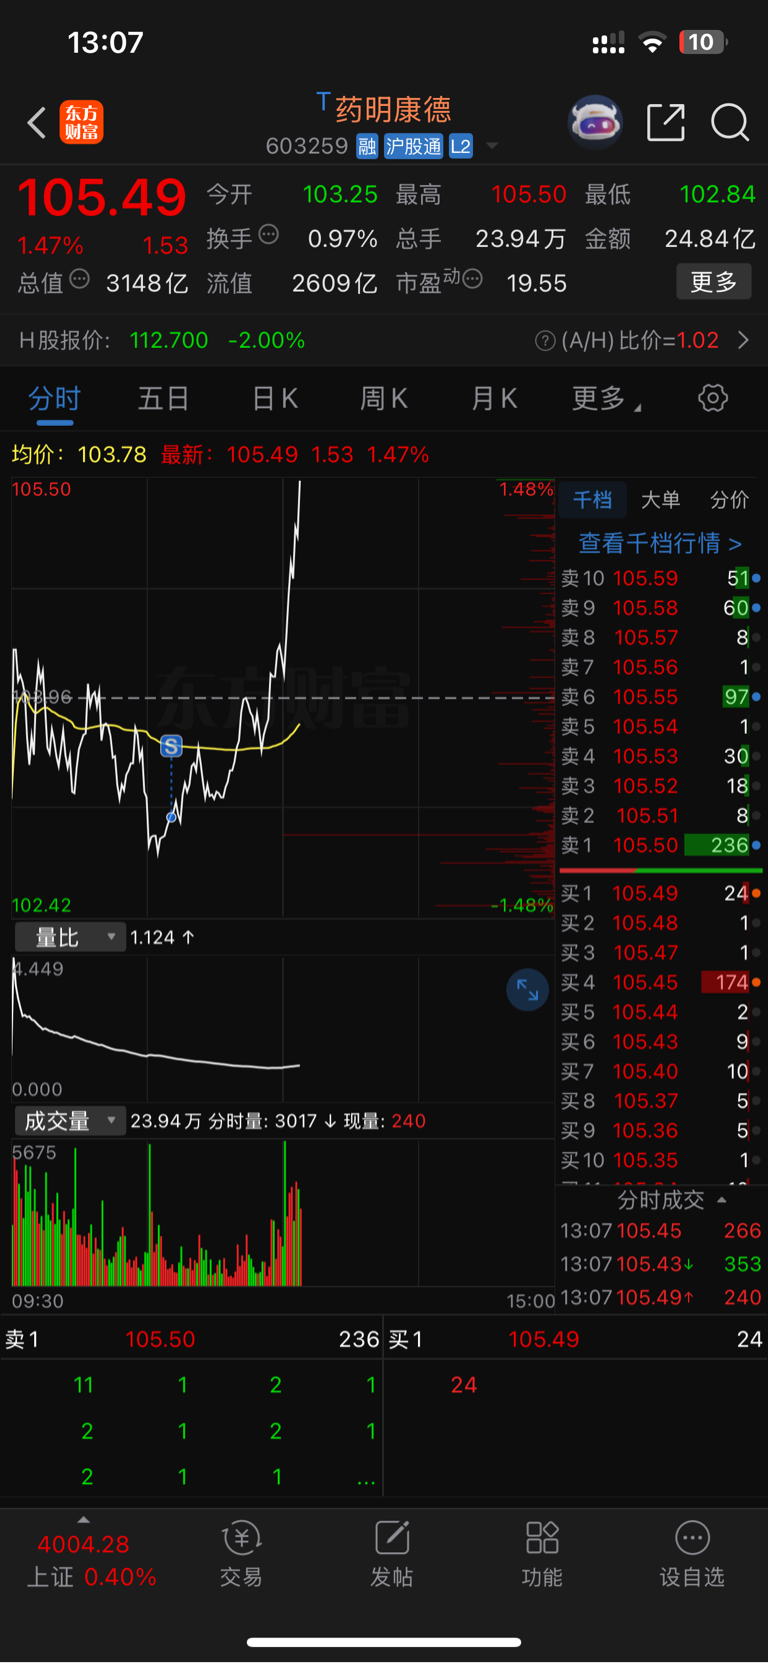Image resolution: width=768 pixels, height=1663 pixels.
Task: Tap the large 105.49 current price
Action: (x=102, y=197)
